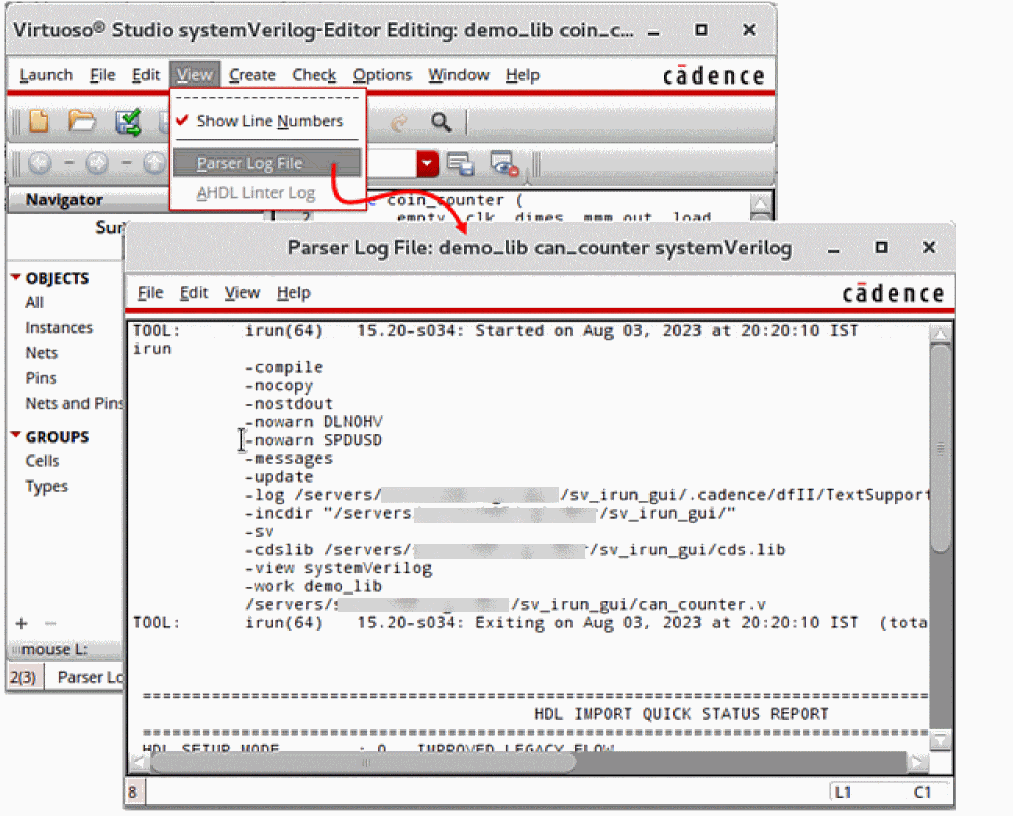
Task: Close the Parser Log File window
Action: point(929,247)
